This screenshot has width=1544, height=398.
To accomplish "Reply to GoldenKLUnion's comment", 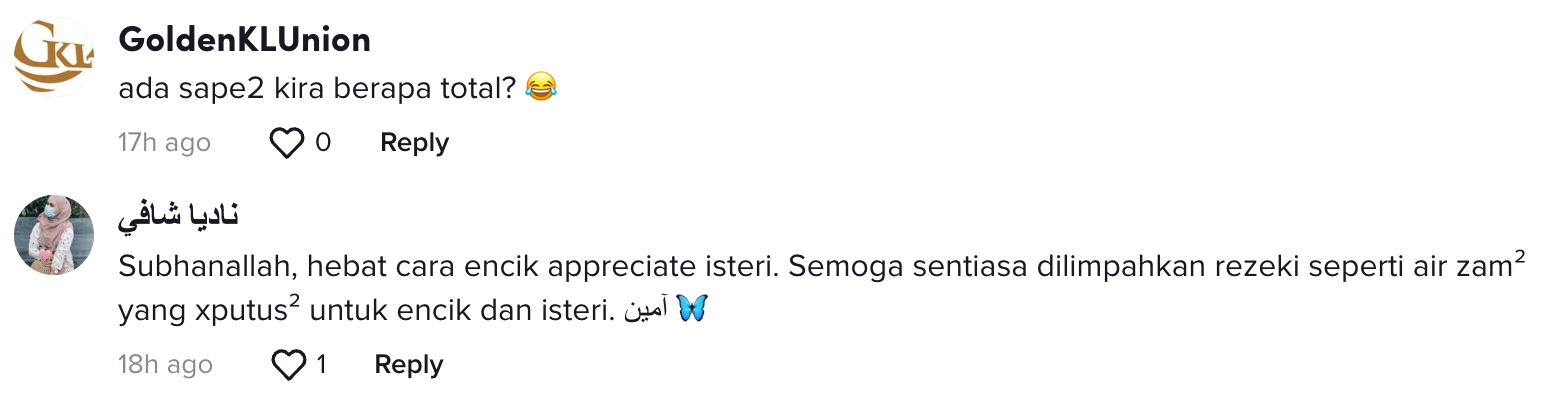I will (414, 143).
